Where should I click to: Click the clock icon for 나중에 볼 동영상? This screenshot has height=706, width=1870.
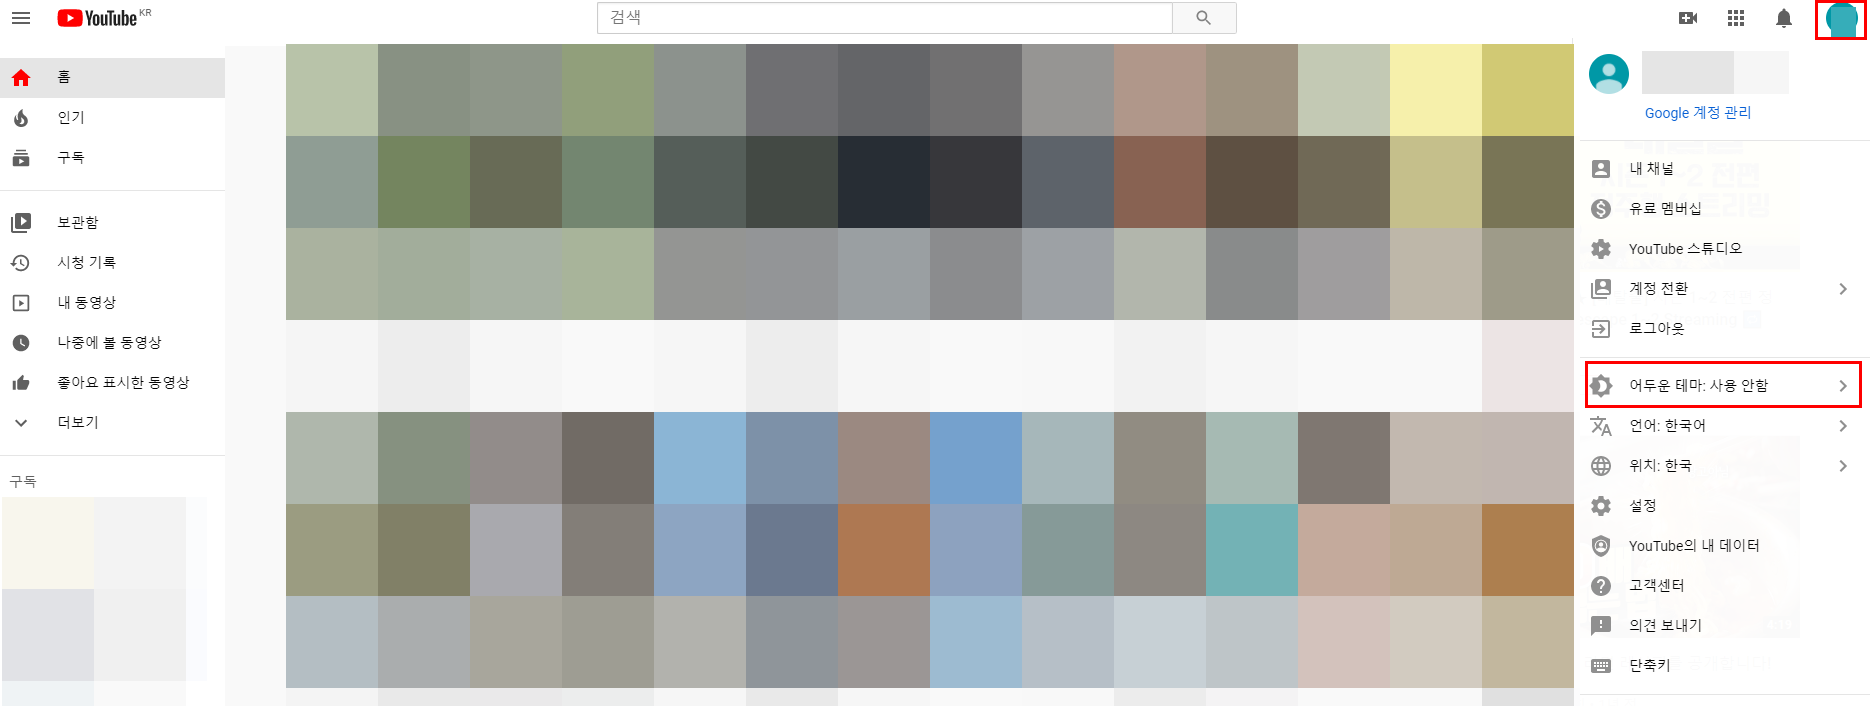click(x=21, y=342)
